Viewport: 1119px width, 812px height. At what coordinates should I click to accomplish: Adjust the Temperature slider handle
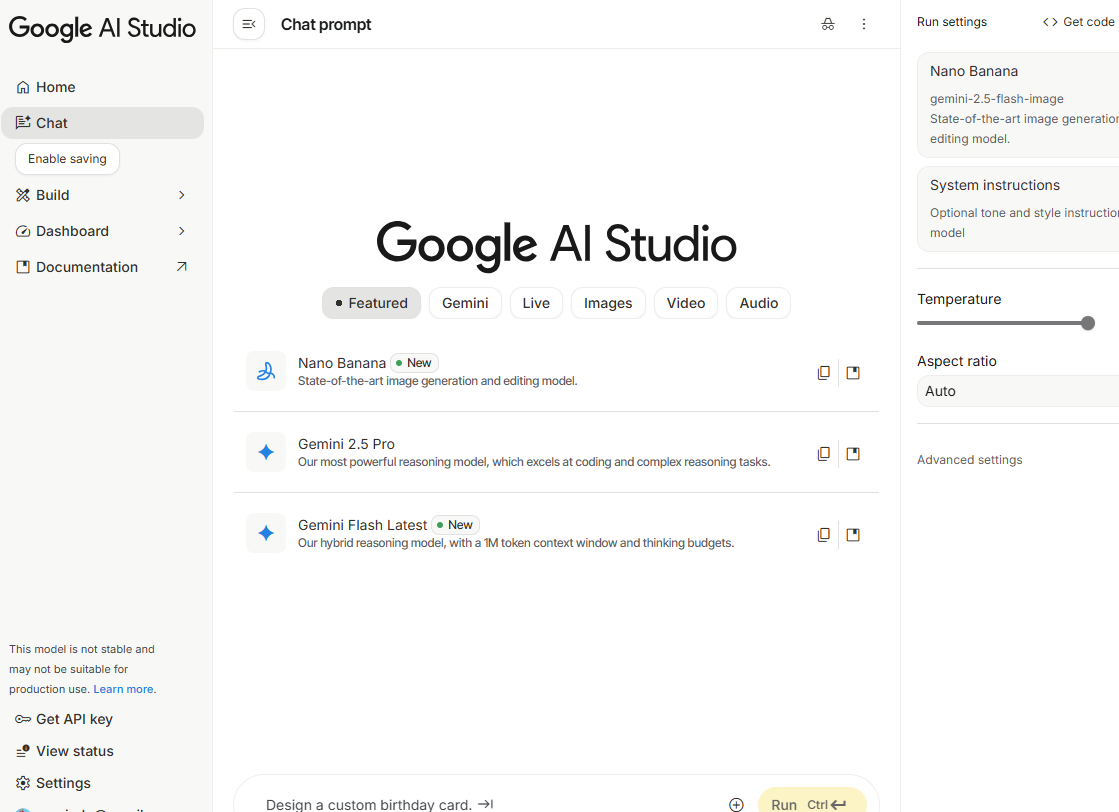click(x=1088, y=323)
